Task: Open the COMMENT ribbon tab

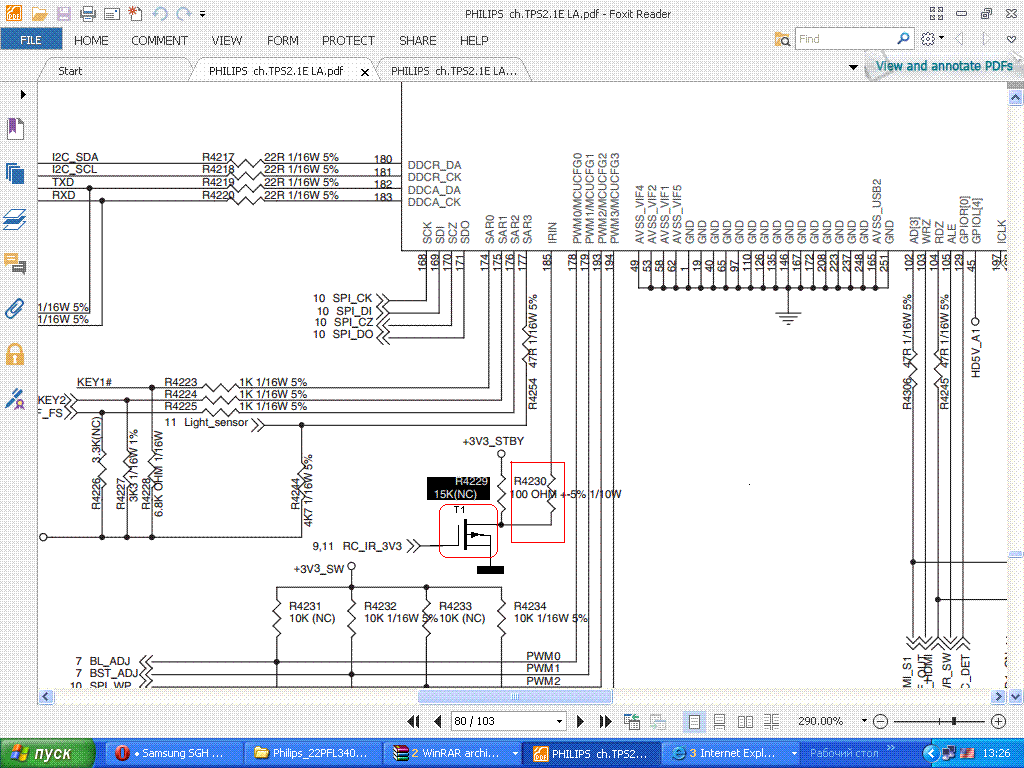Action: pos(159,40)
